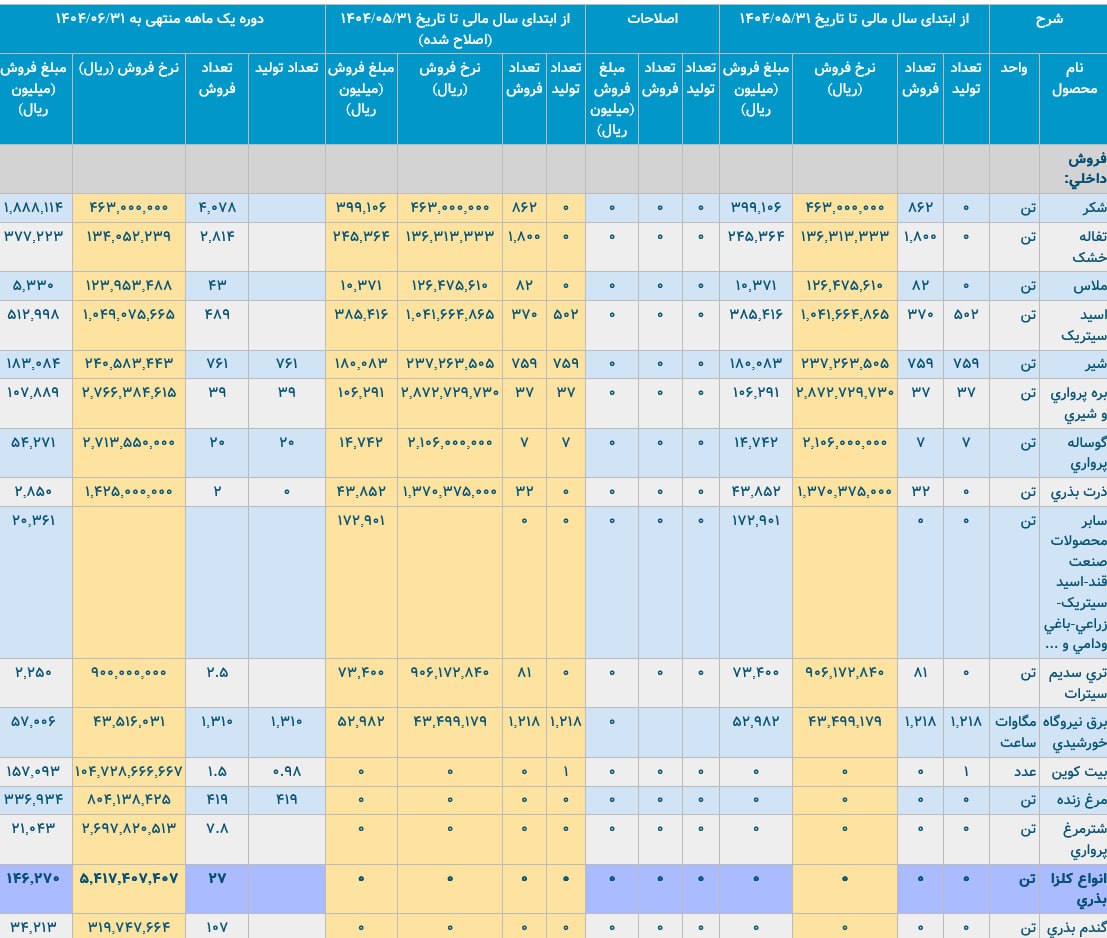Select the "فروش داخلي" section label
This screenshot has width=1107, height=938.
coord(1074,169)
